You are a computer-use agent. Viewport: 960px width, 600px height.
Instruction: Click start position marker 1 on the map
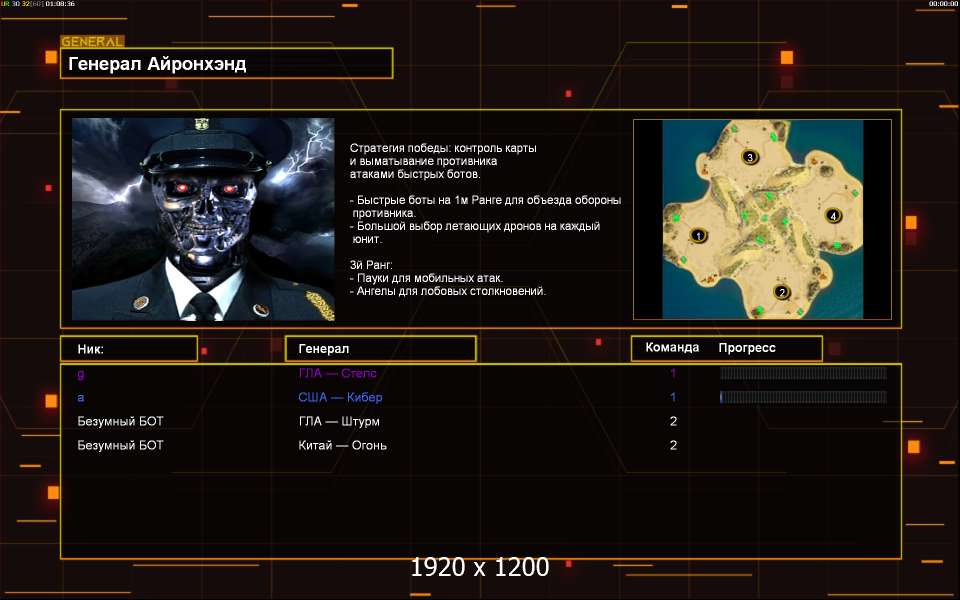(x=698, y=235)
